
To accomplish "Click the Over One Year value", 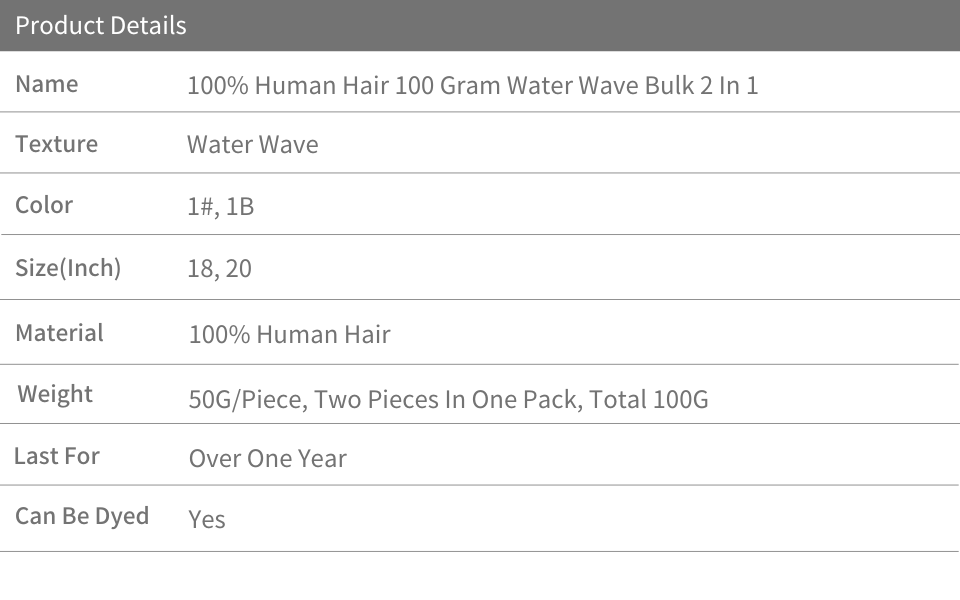I will point(267,459).
